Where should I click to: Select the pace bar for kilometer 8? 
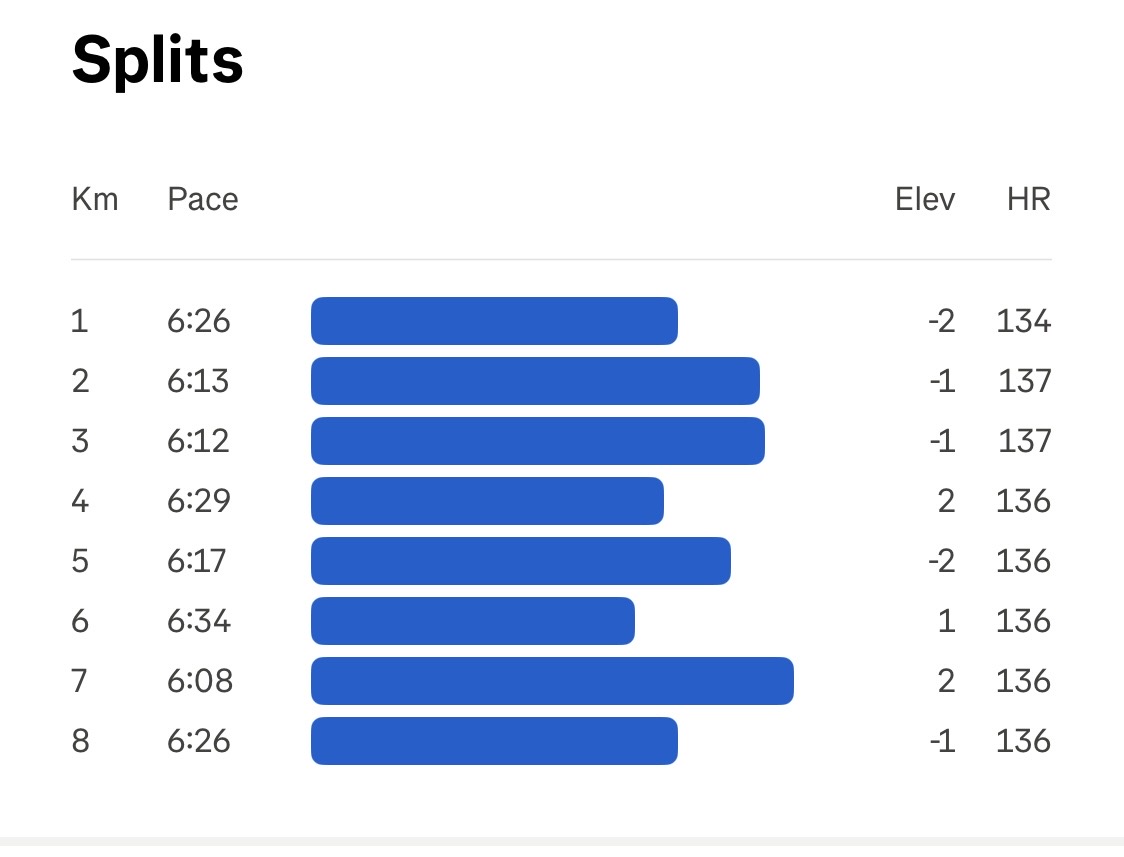coord(495,741)
